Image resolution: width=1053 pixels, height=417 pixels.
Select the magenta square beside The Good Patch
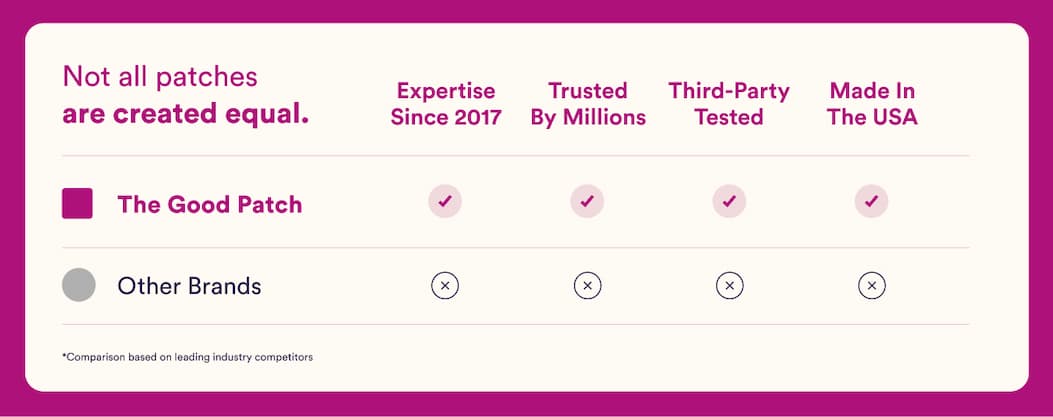77,203
